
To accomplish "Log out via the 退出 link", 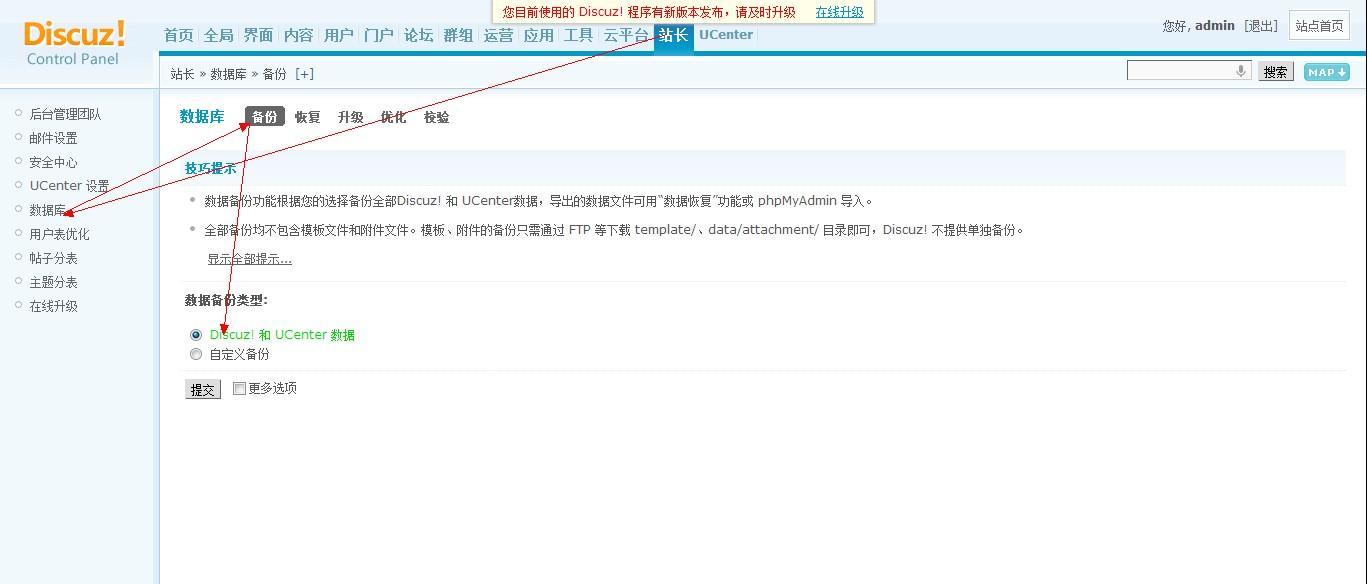I will coord(1260,25).
